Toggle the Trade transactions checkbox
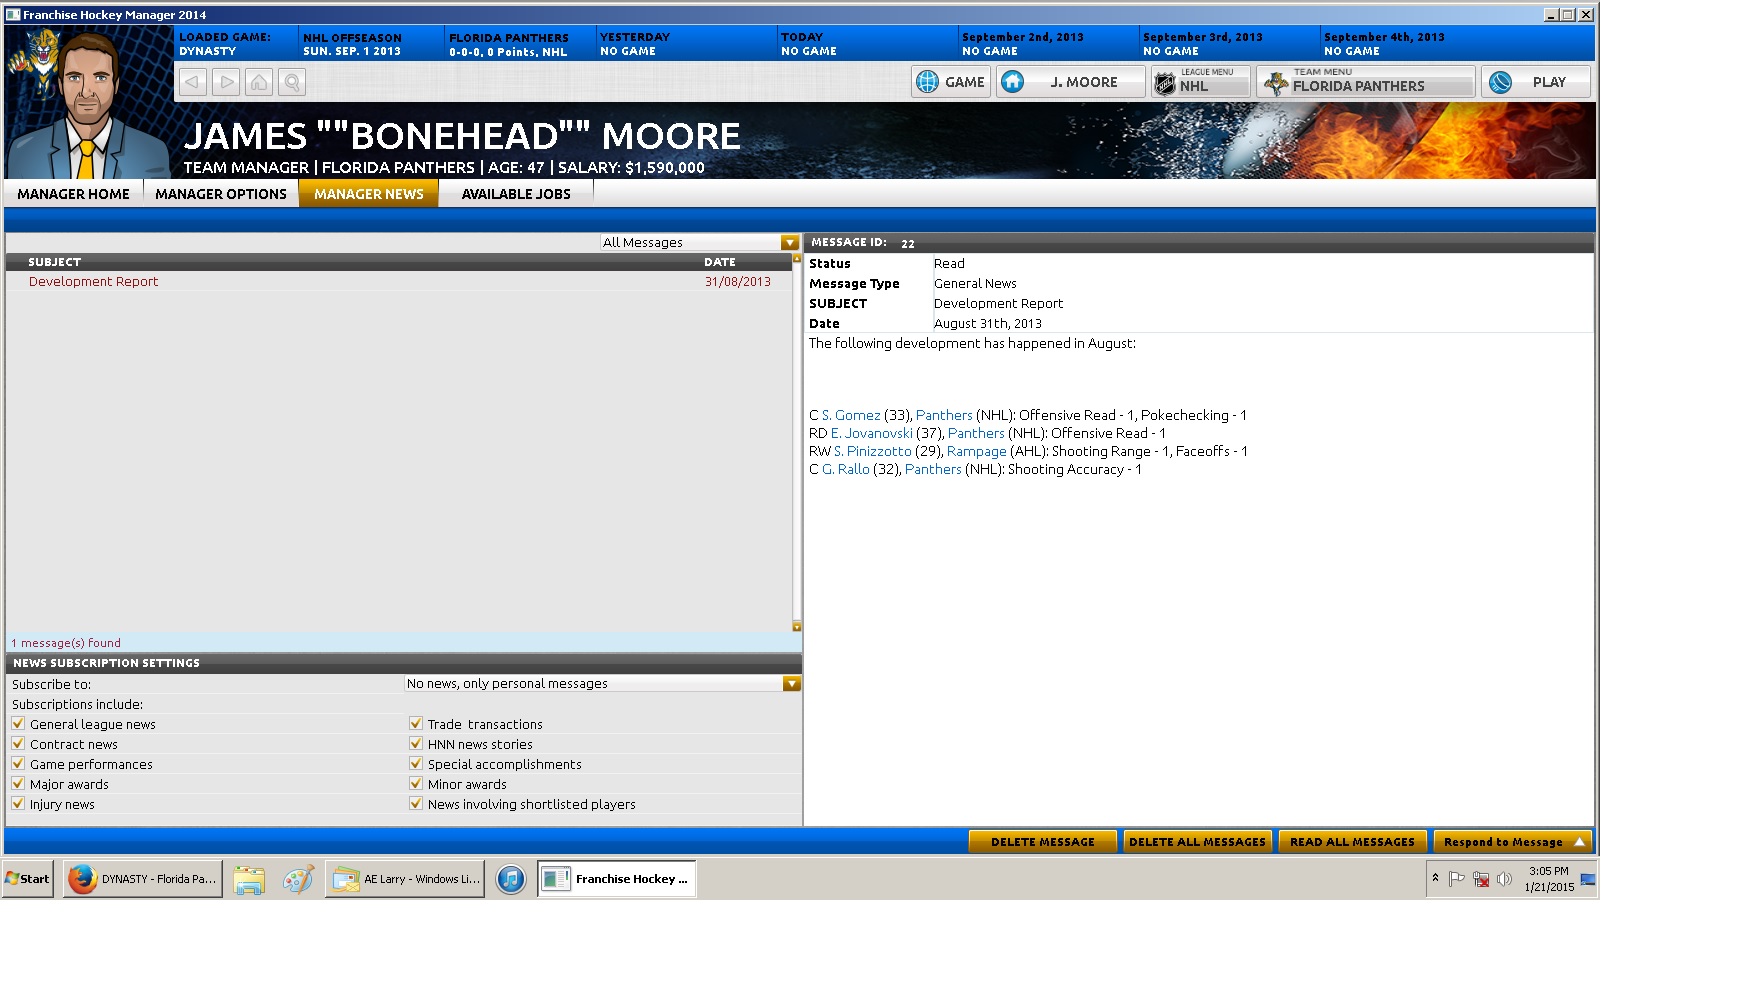 tap(416, 724)
